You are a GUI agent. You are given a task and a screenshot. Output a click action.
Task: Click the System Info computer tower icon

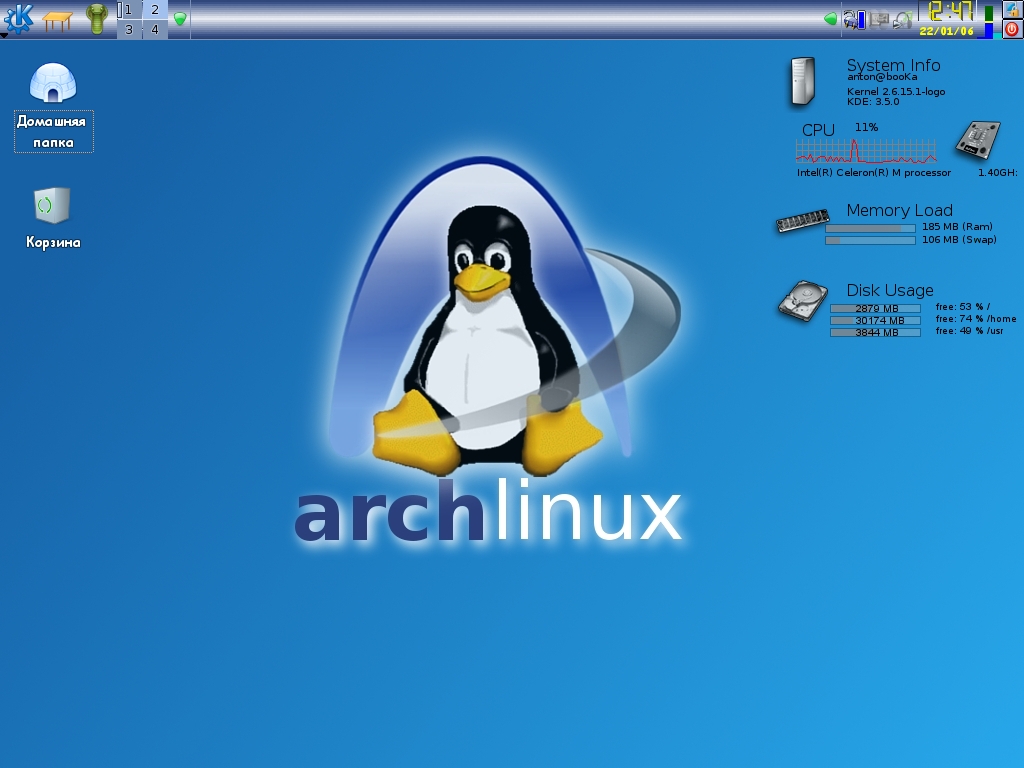pyautogui.click(x=803, y=82)
